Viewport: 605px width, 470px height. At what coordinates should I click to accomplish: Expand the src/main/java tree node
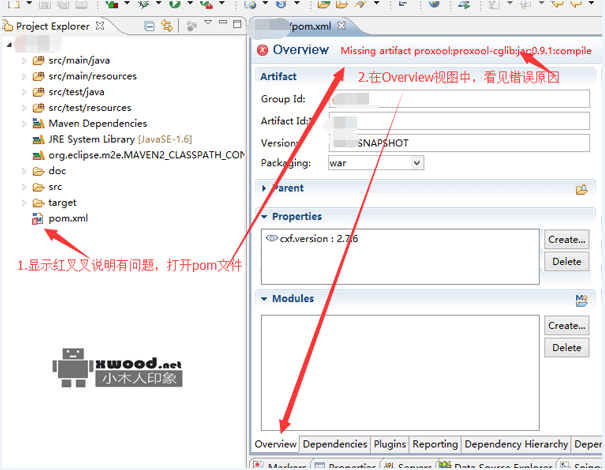pyautogui.click(x=24, y=61)
